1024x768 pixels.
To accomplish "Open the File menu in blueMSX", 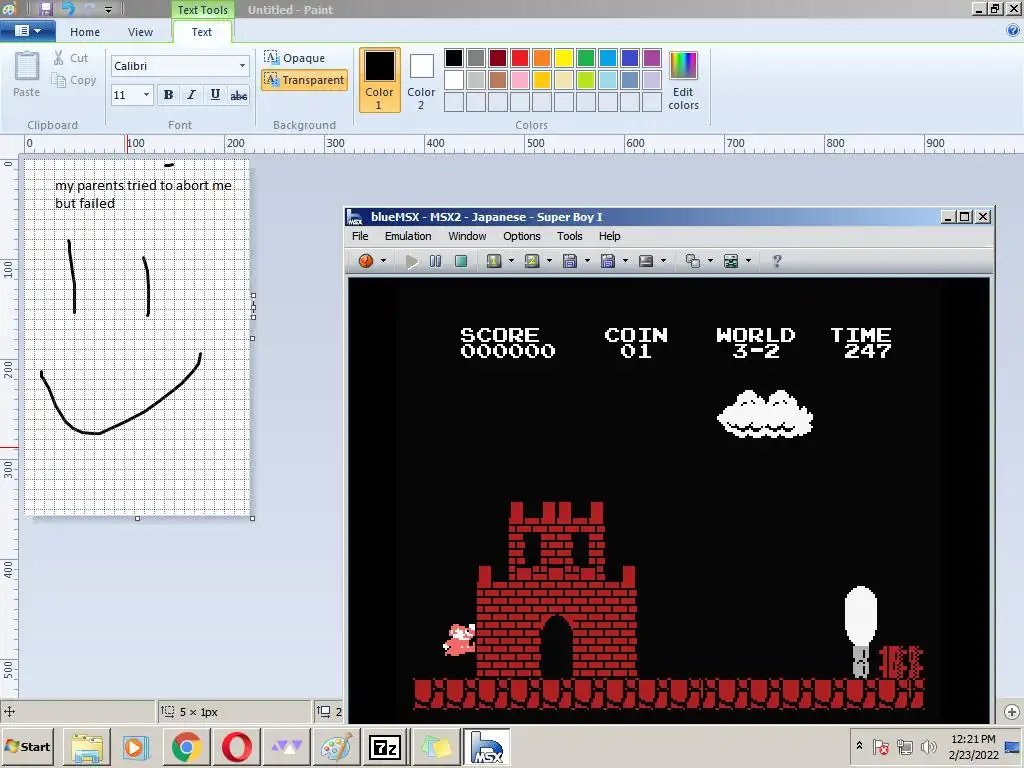I will coord(360,236).
